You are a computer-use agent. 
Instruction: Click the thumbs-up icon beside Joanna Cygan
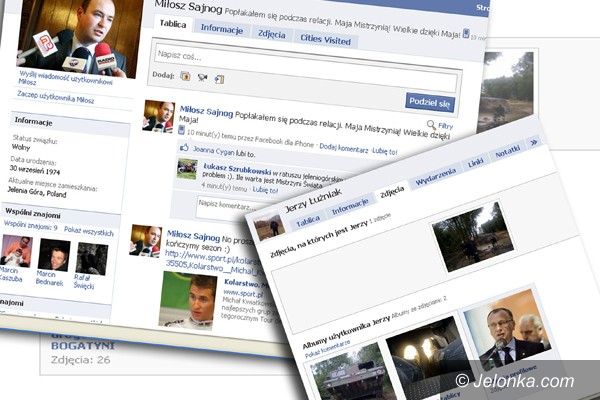[184, 147]
